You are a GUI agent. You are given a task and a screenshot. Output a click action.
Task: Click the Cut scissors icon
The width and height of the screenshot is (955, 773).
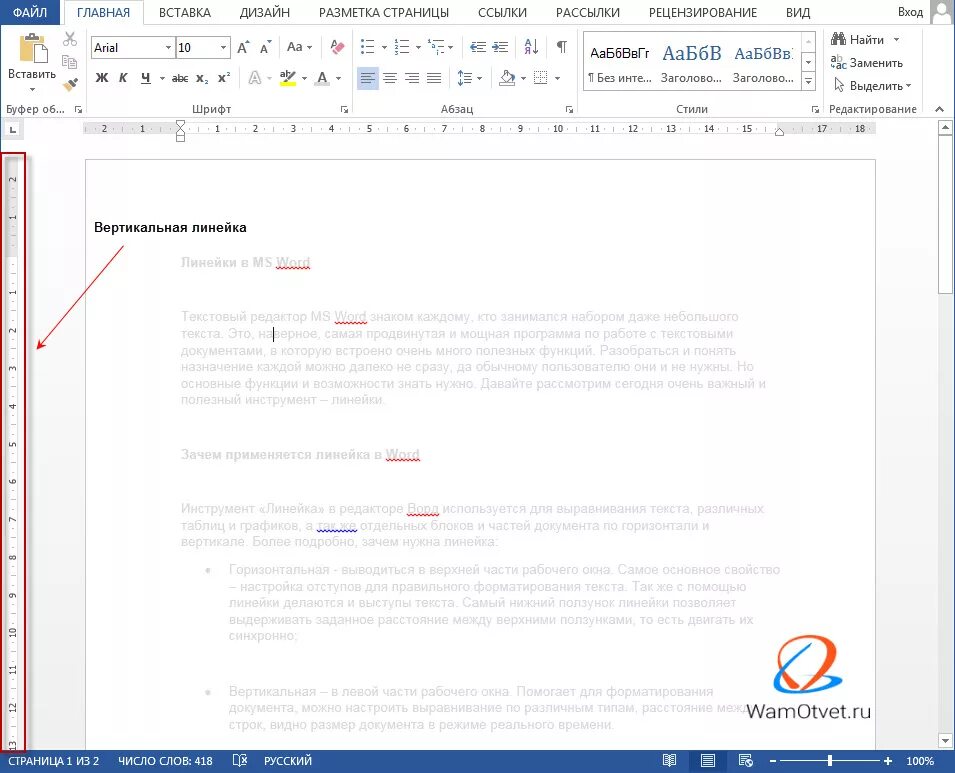(x=70, y=40)
